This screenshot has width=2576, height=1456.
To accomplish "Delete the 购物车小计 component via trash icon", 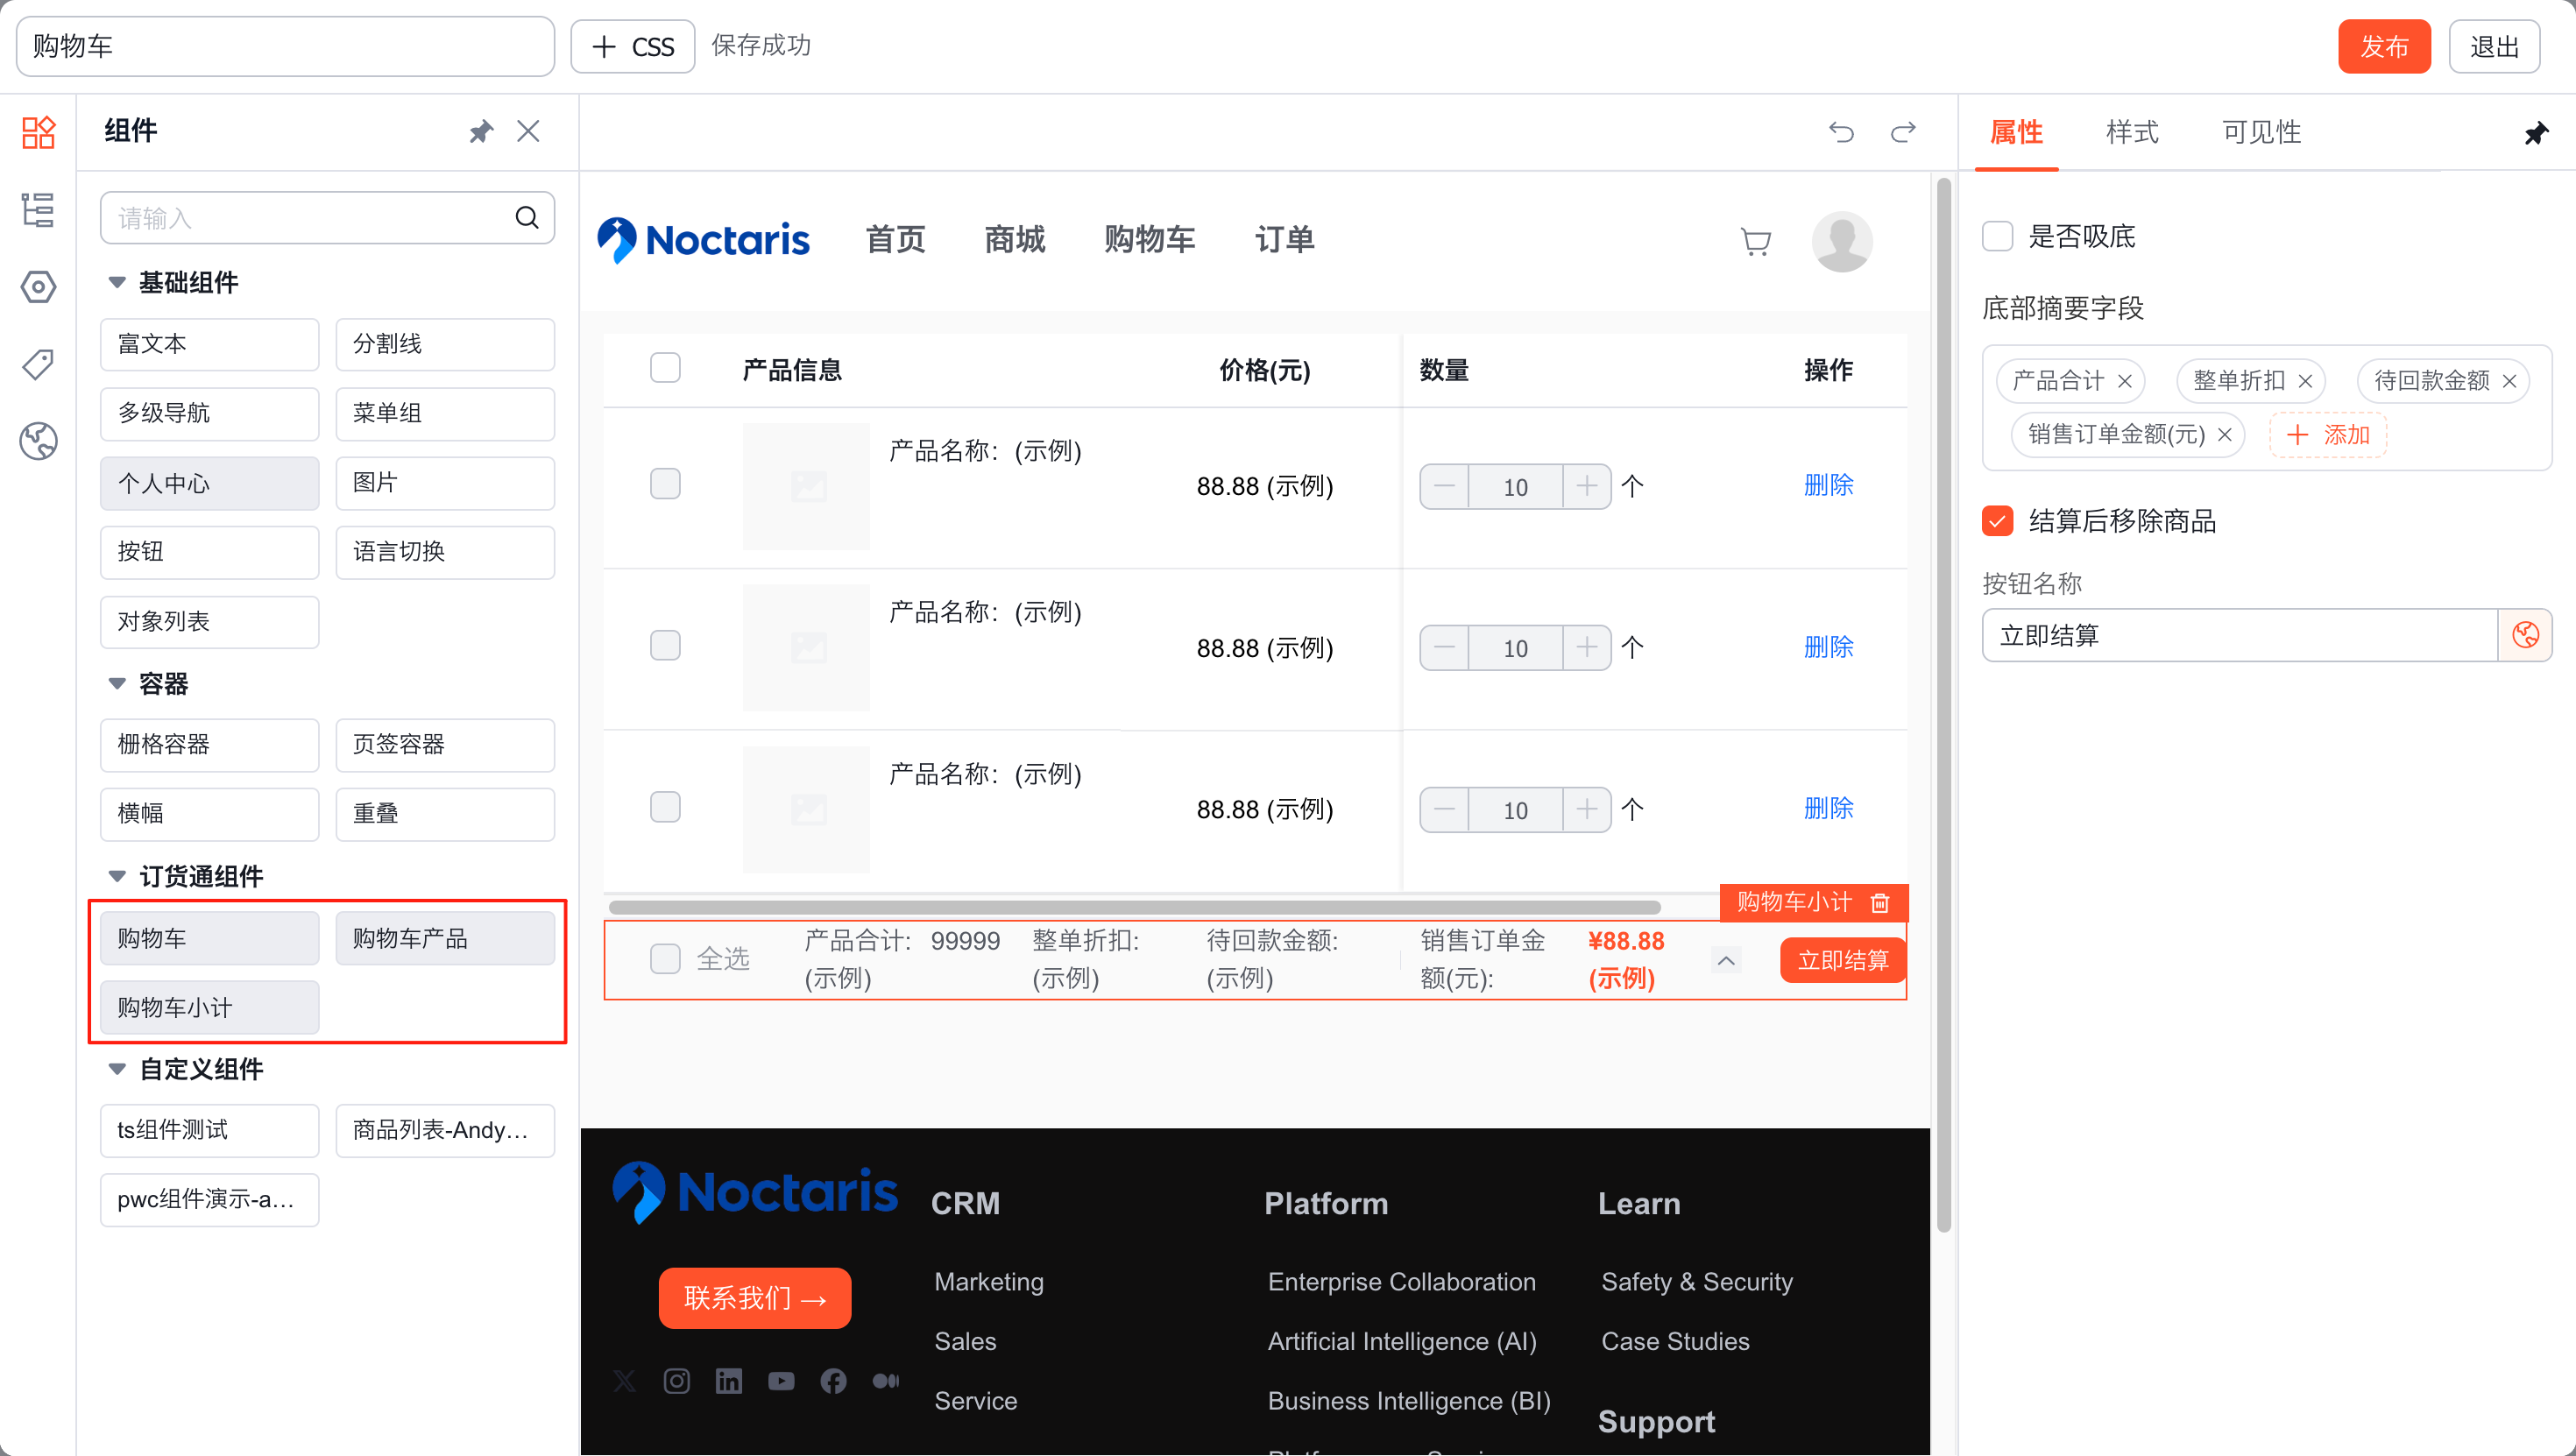I will point(1880,903).
